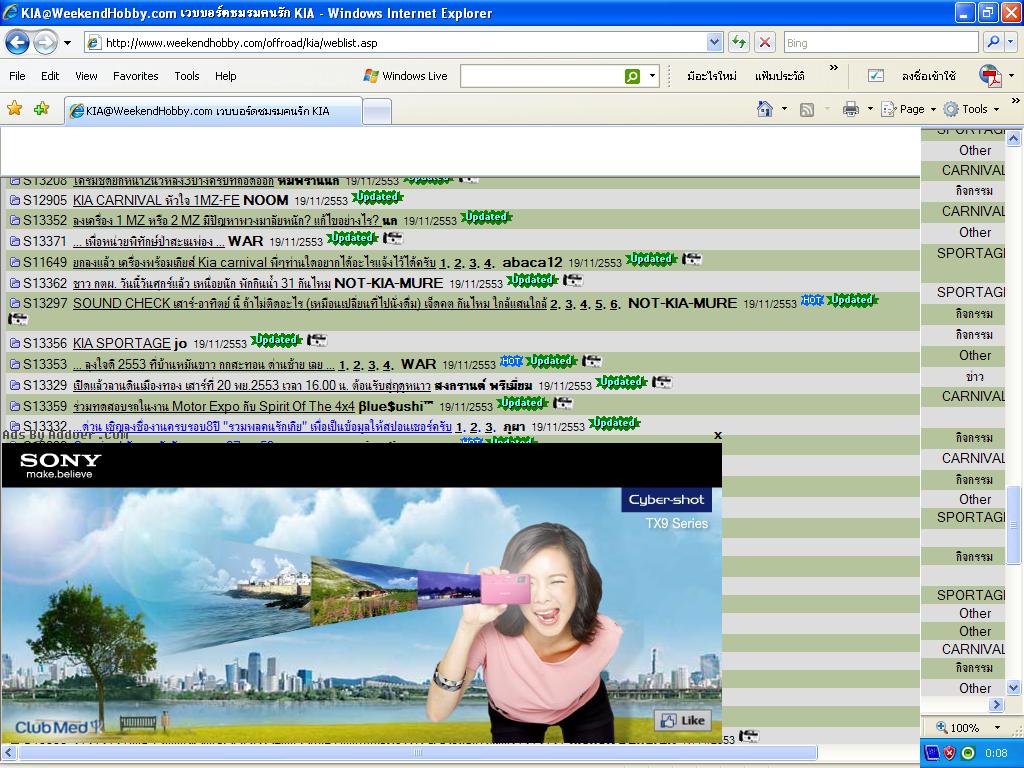
Task: Open the View menu
Action: (86, 76)
